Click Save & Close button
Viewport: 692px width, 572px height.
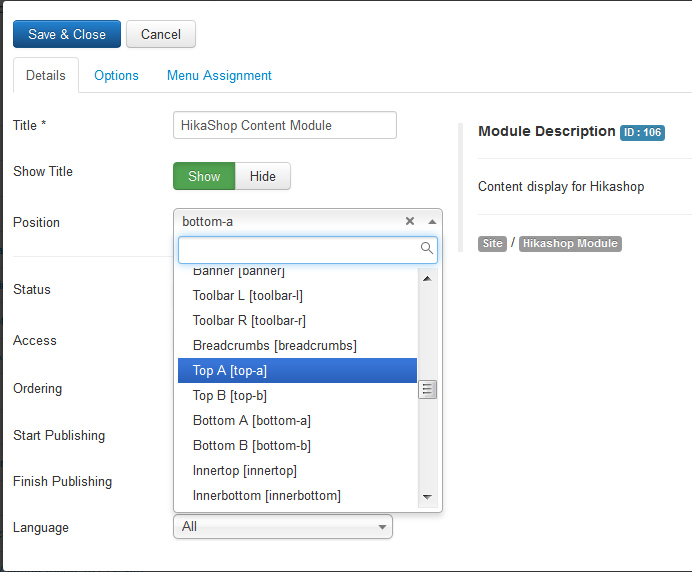67,34
